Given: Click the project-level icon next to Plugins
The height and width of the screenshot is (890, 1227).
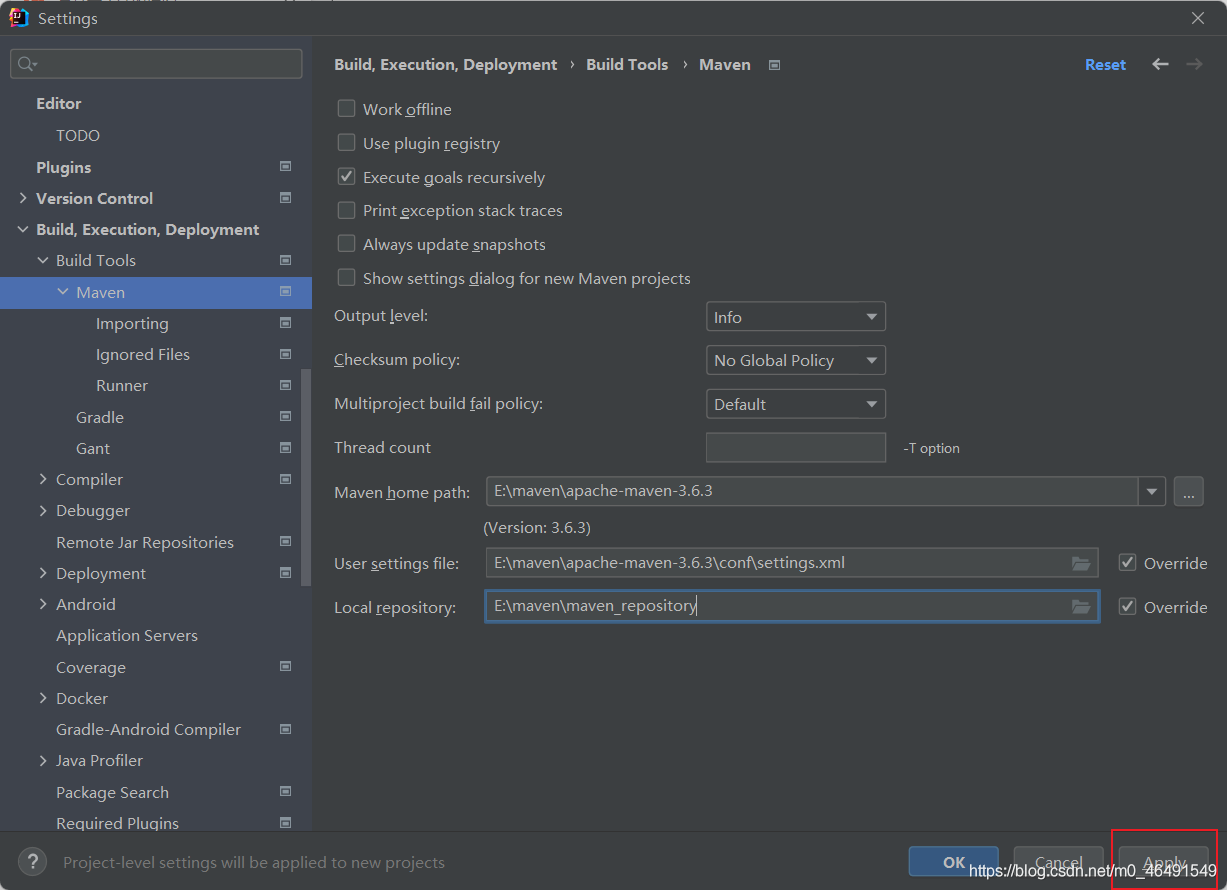Looking at the screenshot, I should tap(286, 167).
